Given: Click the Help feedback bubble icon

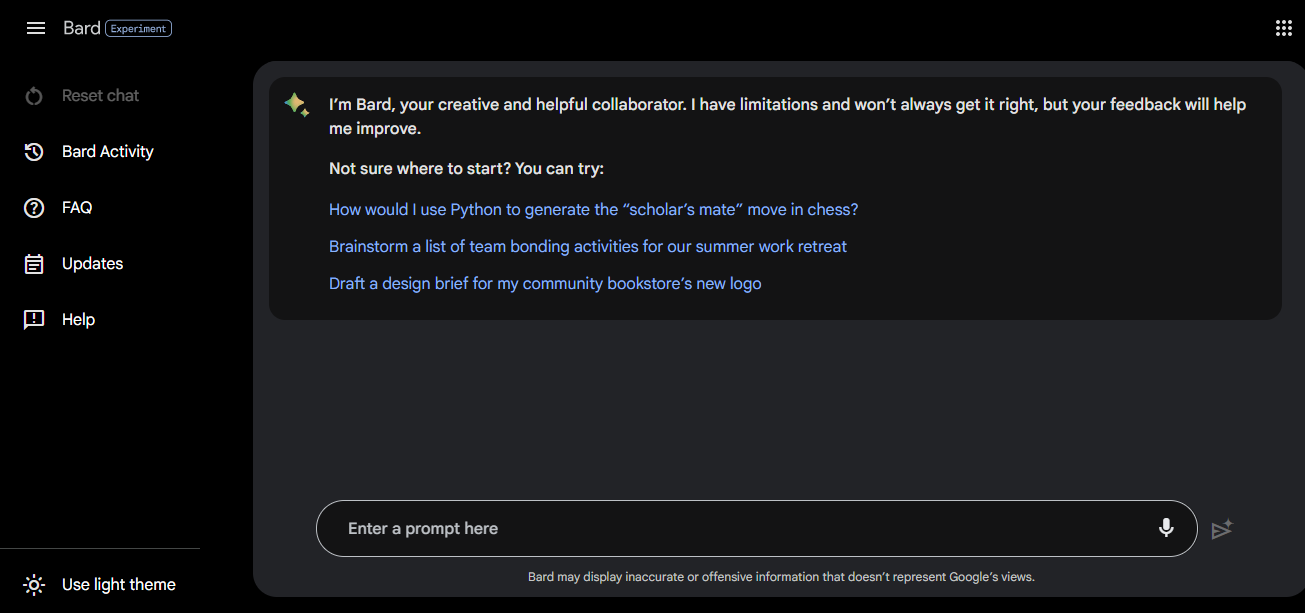Looking at the screenshot, I should click(x=34, y=320).
